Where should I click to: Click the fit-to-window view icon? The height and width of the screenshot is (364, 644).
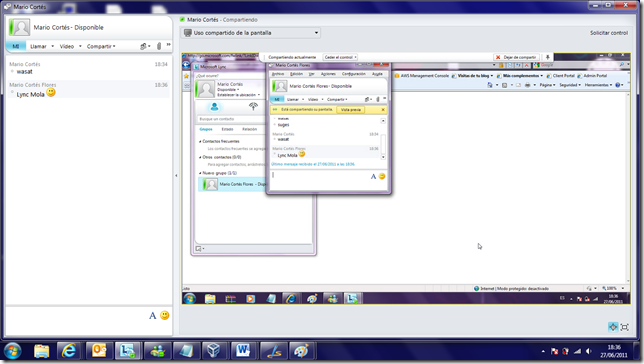pos(625,327)
